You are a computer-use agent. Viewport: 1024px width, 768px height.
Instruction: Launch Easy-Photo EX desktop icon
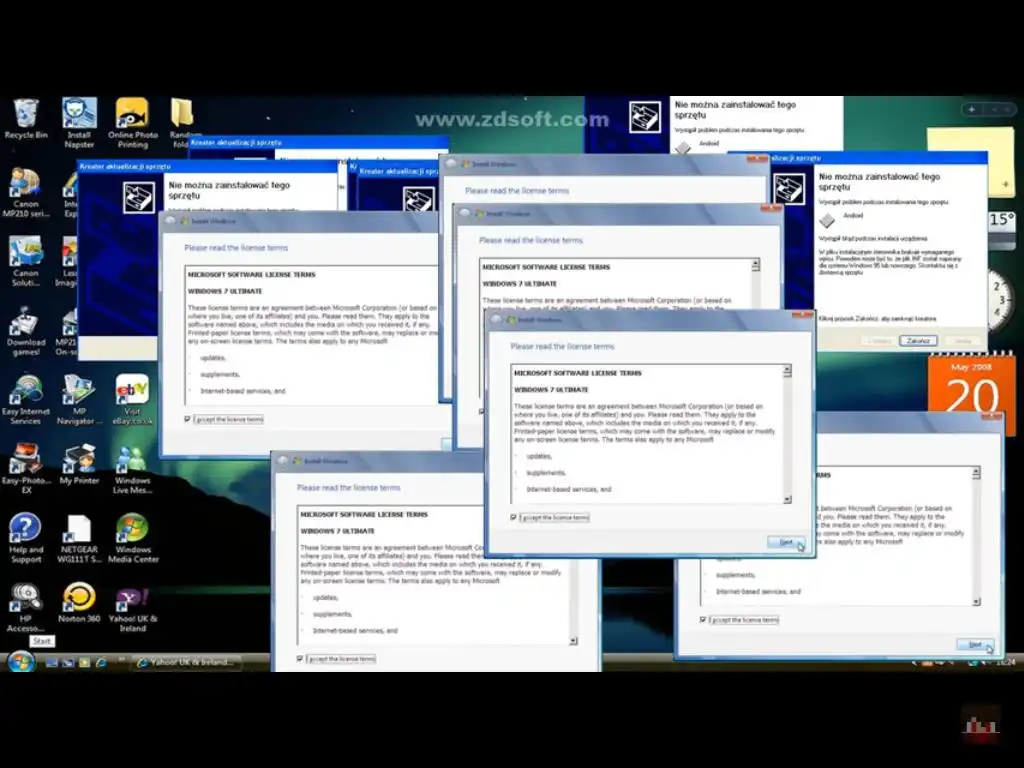[x=25, y=468]
